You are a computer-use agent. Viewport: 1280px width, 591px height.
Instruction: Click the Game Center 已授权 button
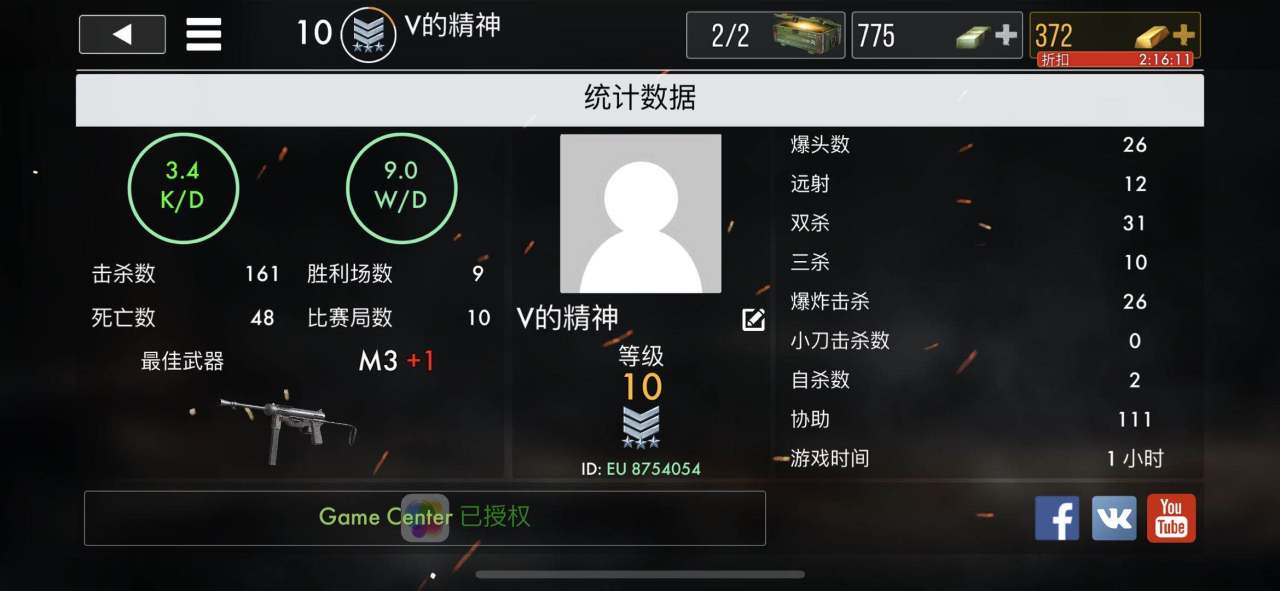[x=425, y=518]
